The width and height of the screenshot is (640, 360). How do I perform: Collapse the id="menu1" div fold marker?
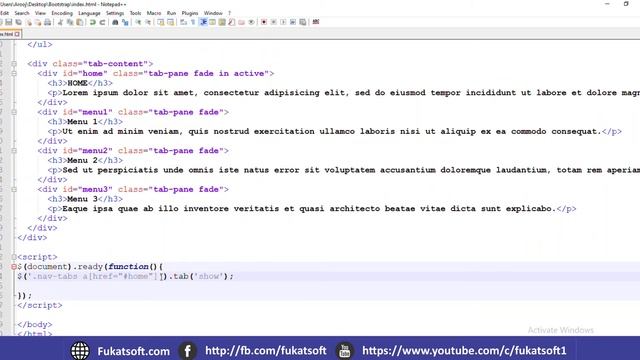[x=14, y=112]
